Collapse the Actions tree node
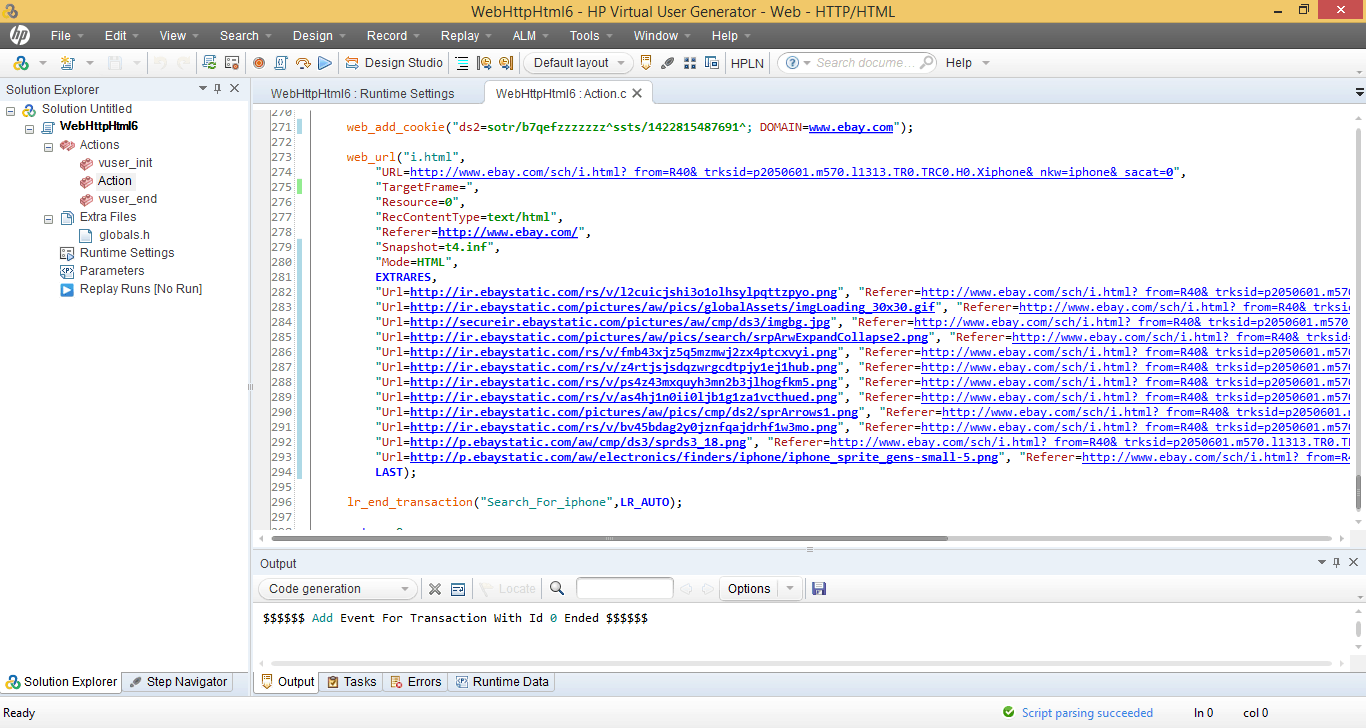The width and height of the screenshot is (1366, 728). pos(49,146)
